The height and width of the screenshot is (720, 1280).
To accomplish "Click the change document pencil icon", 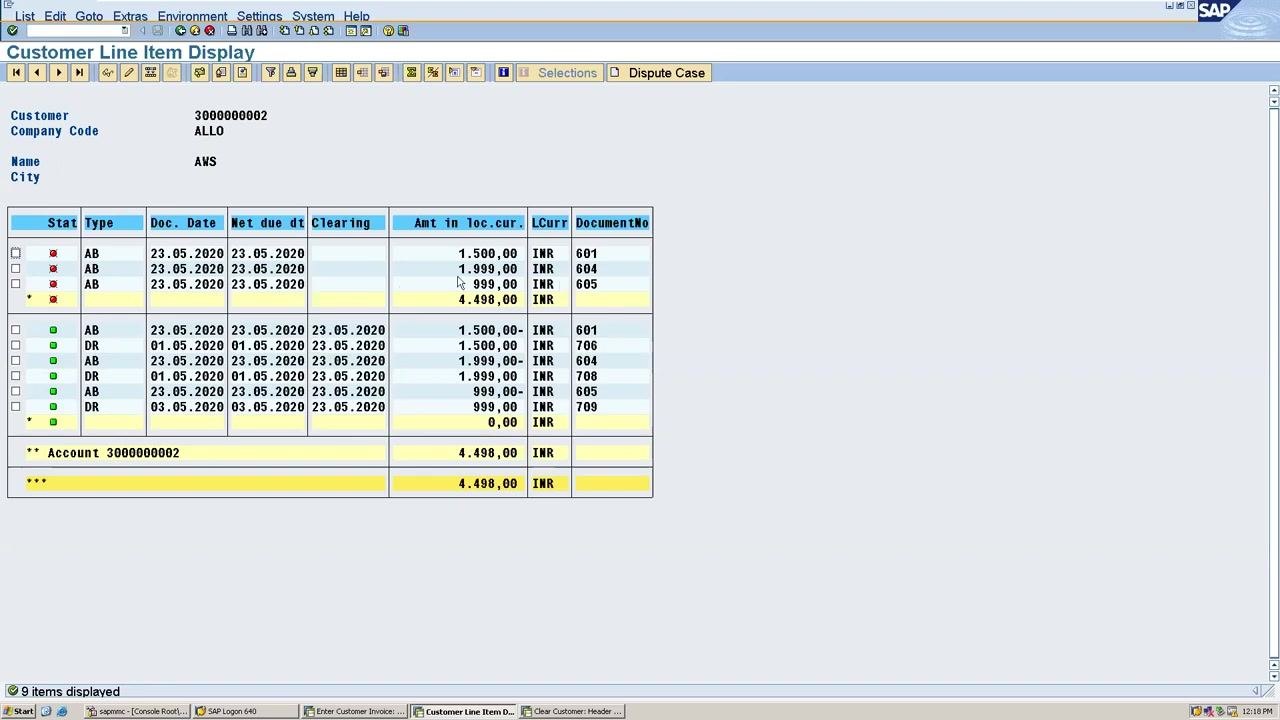I will tap(129, 73).
